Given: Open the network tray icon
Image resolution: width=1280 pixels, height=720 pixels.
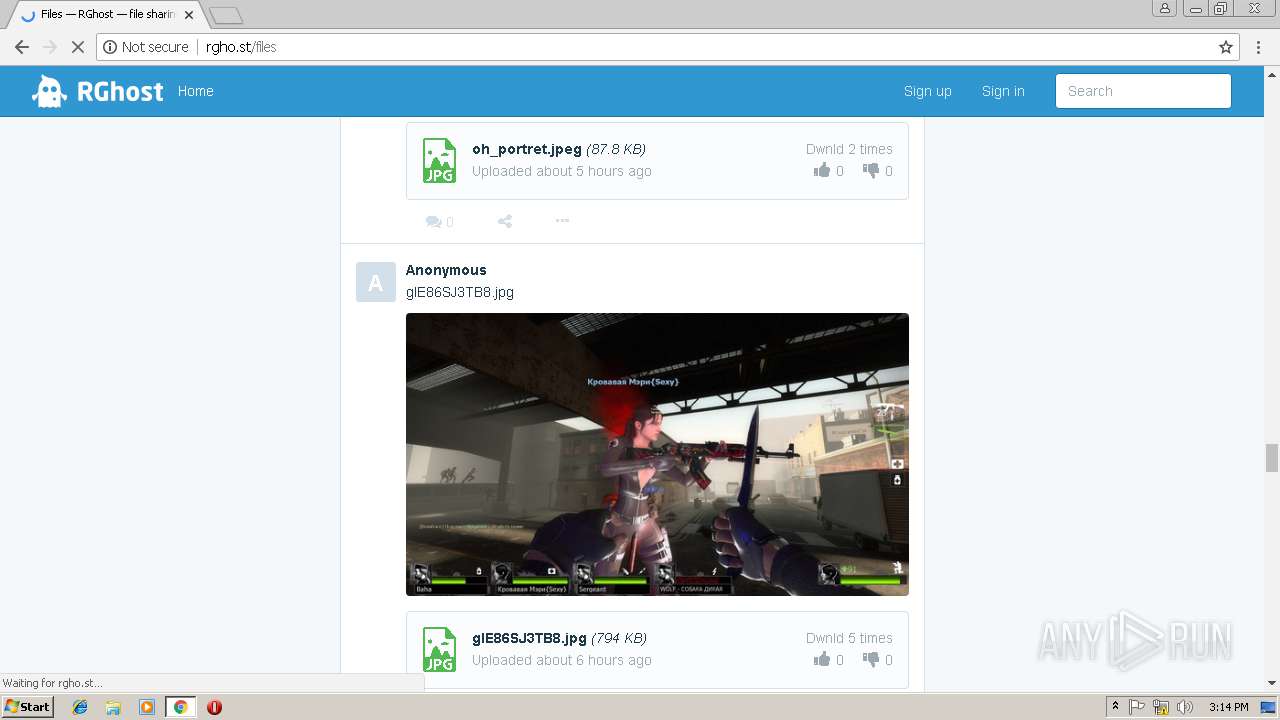Looking at the screenshot, I should coord(1161,707).
